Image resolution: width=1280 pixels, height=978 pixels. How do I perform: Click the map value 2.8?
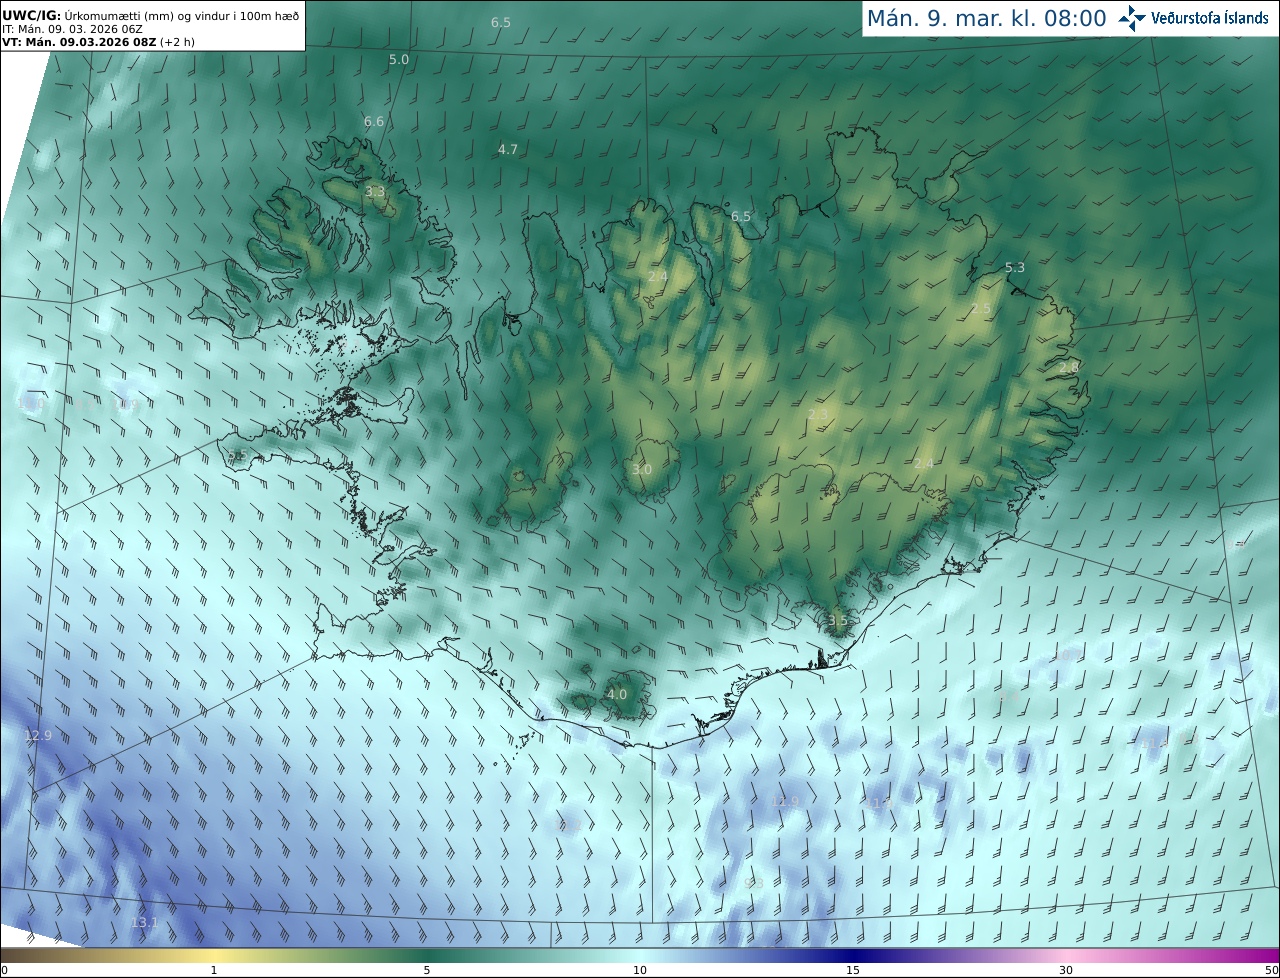point(1069,368)
